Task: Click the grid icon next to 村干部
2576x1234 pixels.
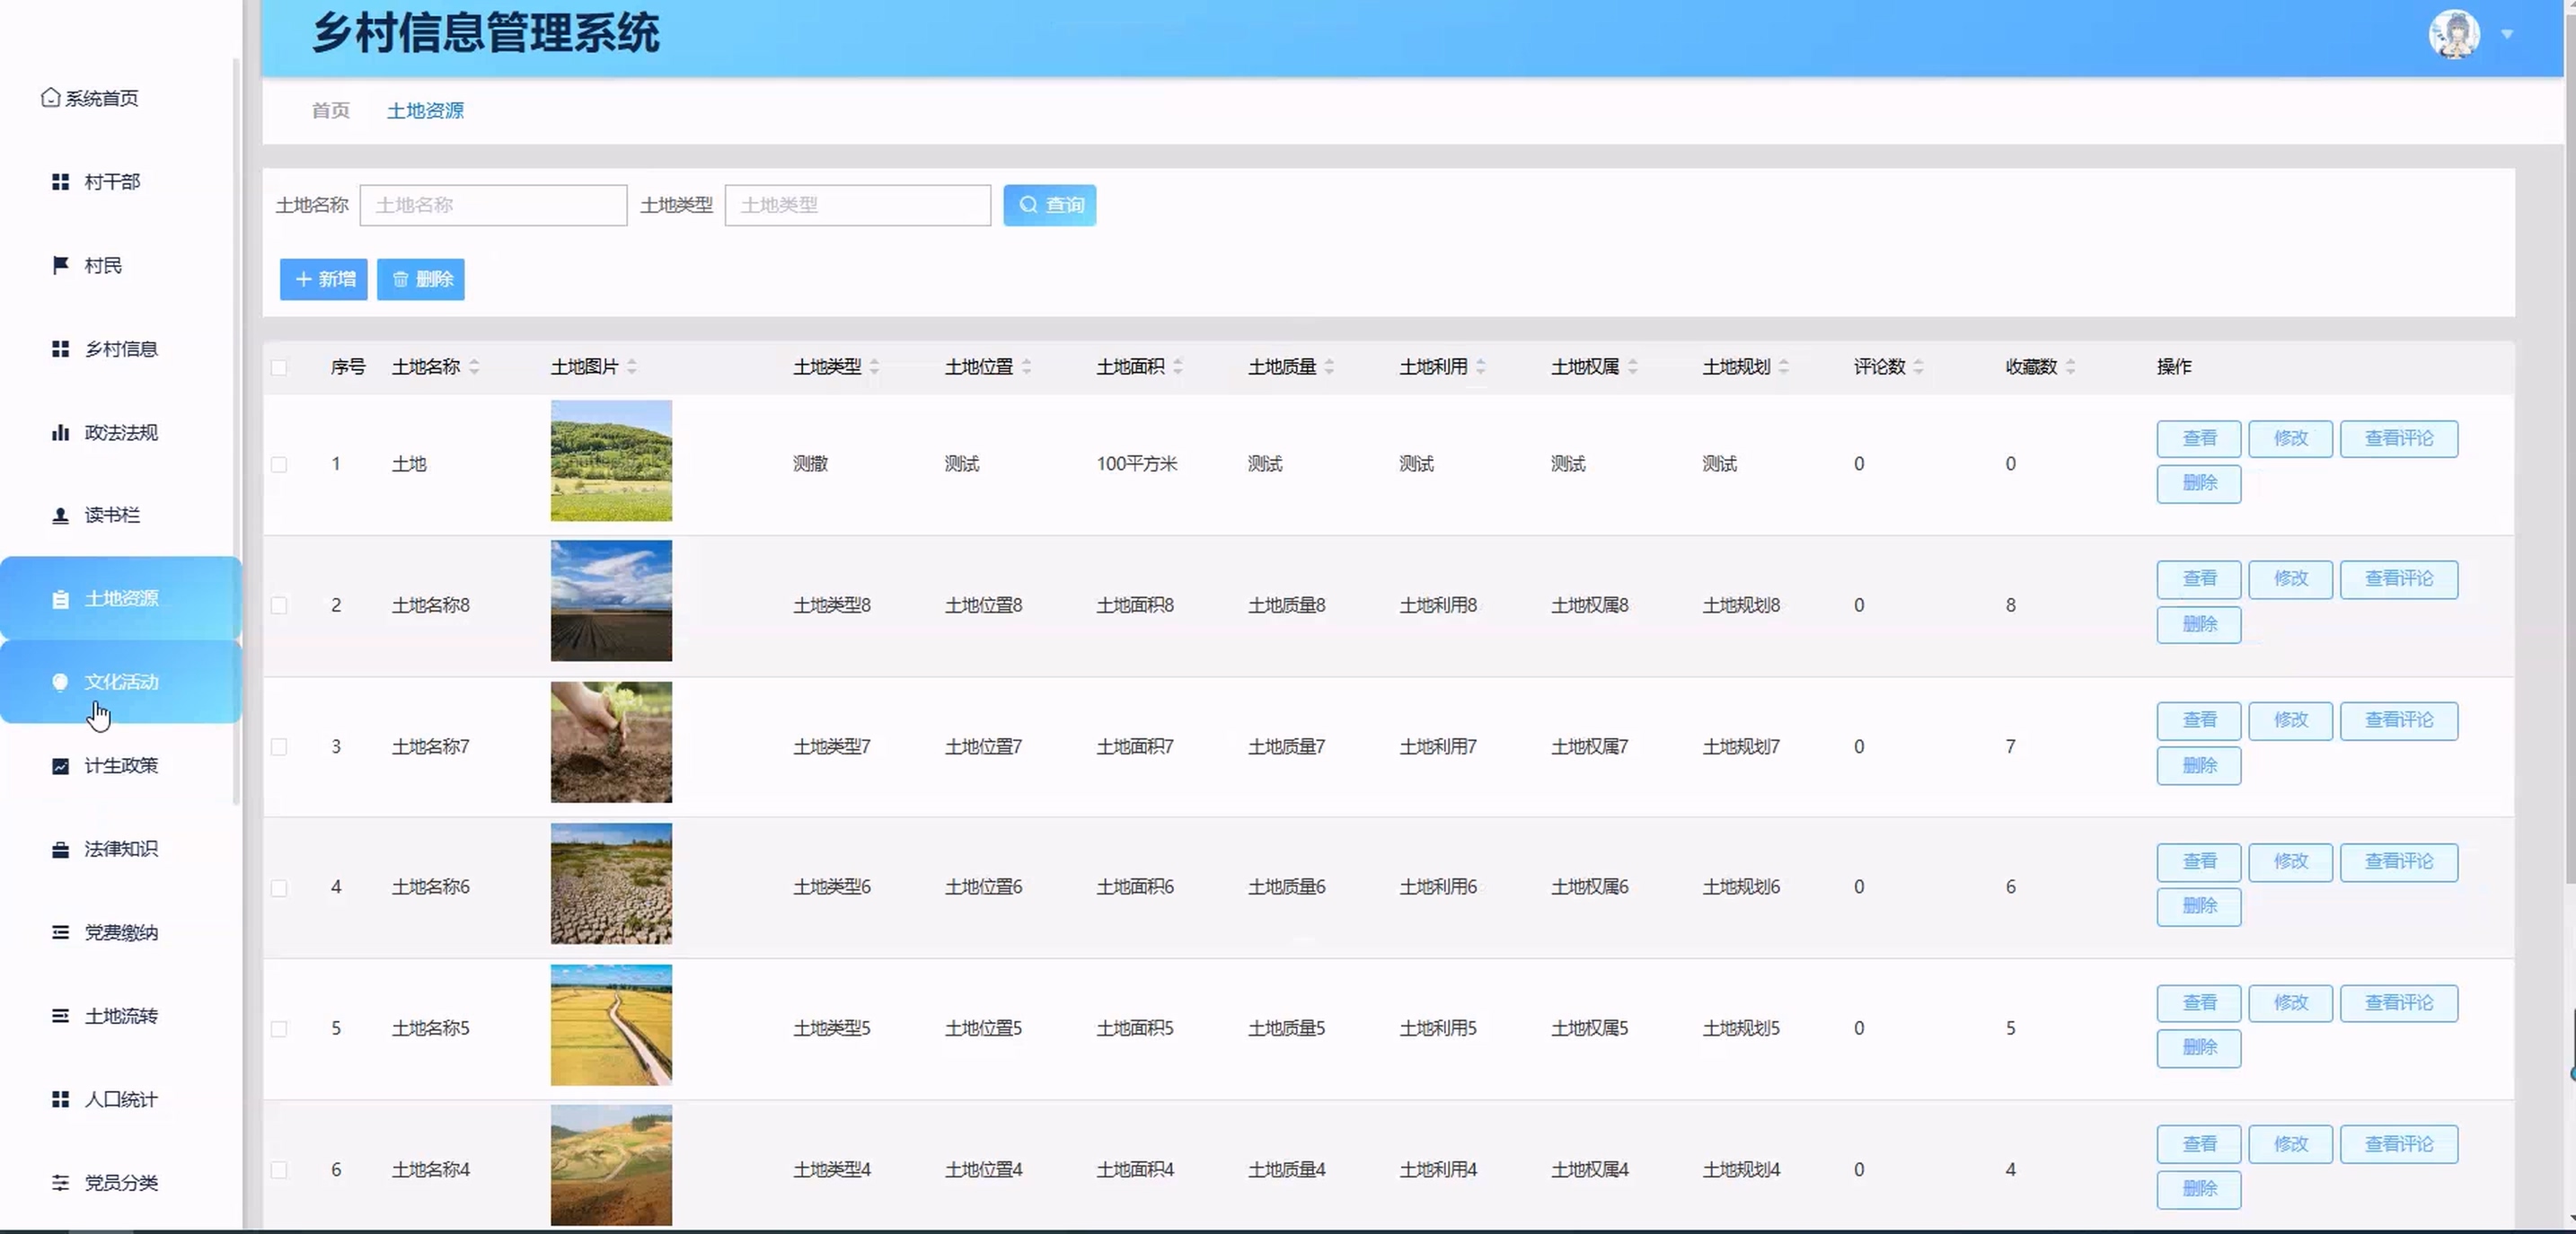Action: [60, 181]
